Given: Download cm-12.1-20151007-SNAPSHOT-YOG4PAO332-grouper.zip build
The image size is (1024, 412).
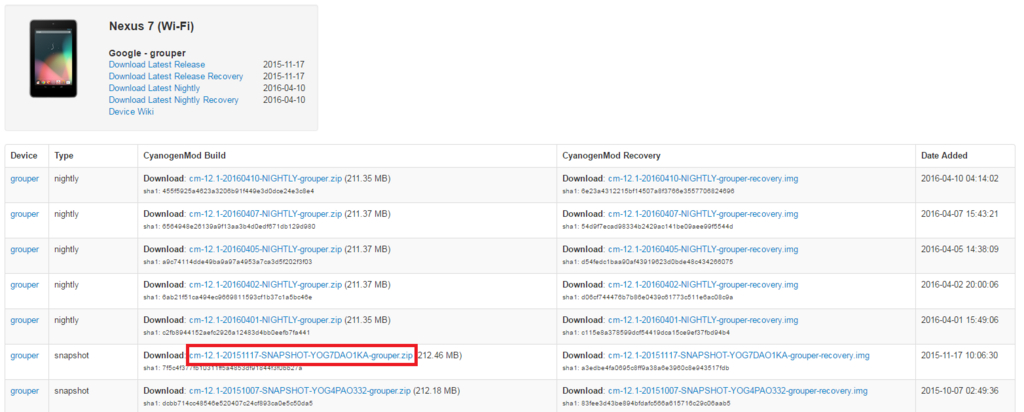Looking at the screenshot, I should click(x=299, y=391).
